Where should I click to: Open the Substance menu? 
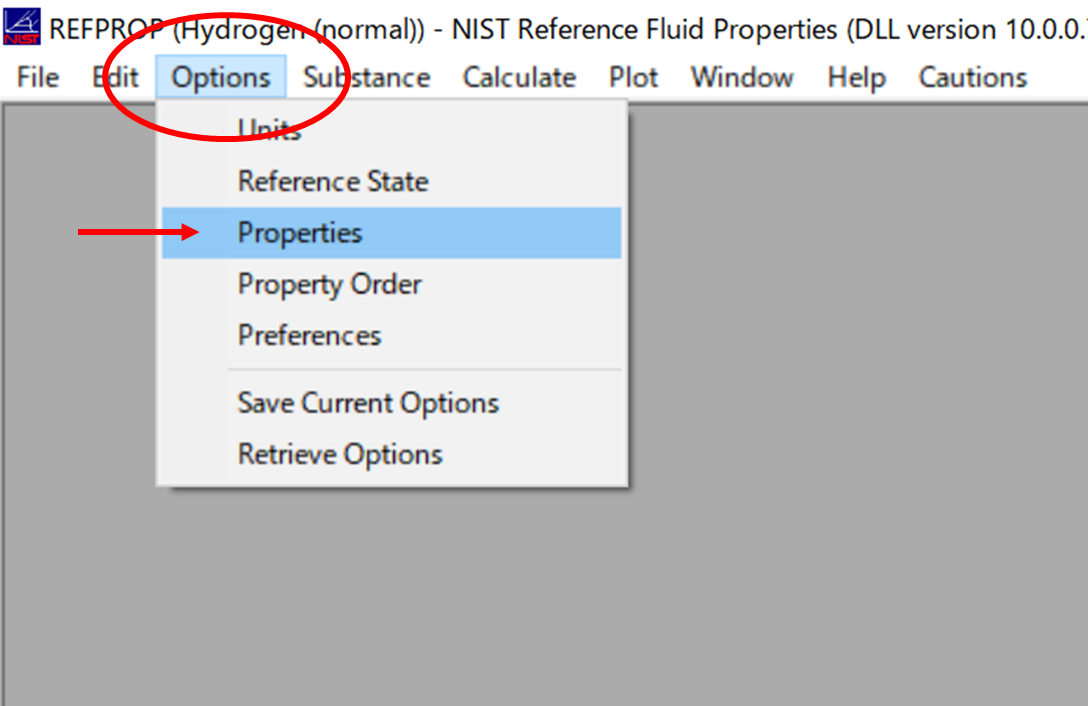pos(367,77)
